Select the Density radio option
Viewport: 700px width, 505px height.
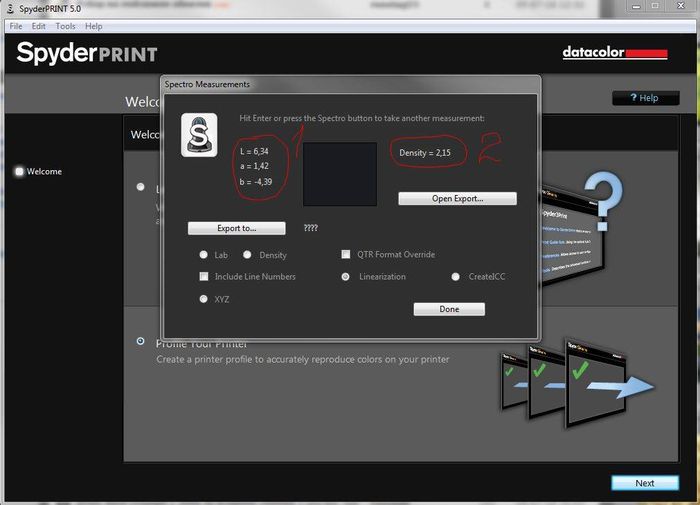pos(247,255)
